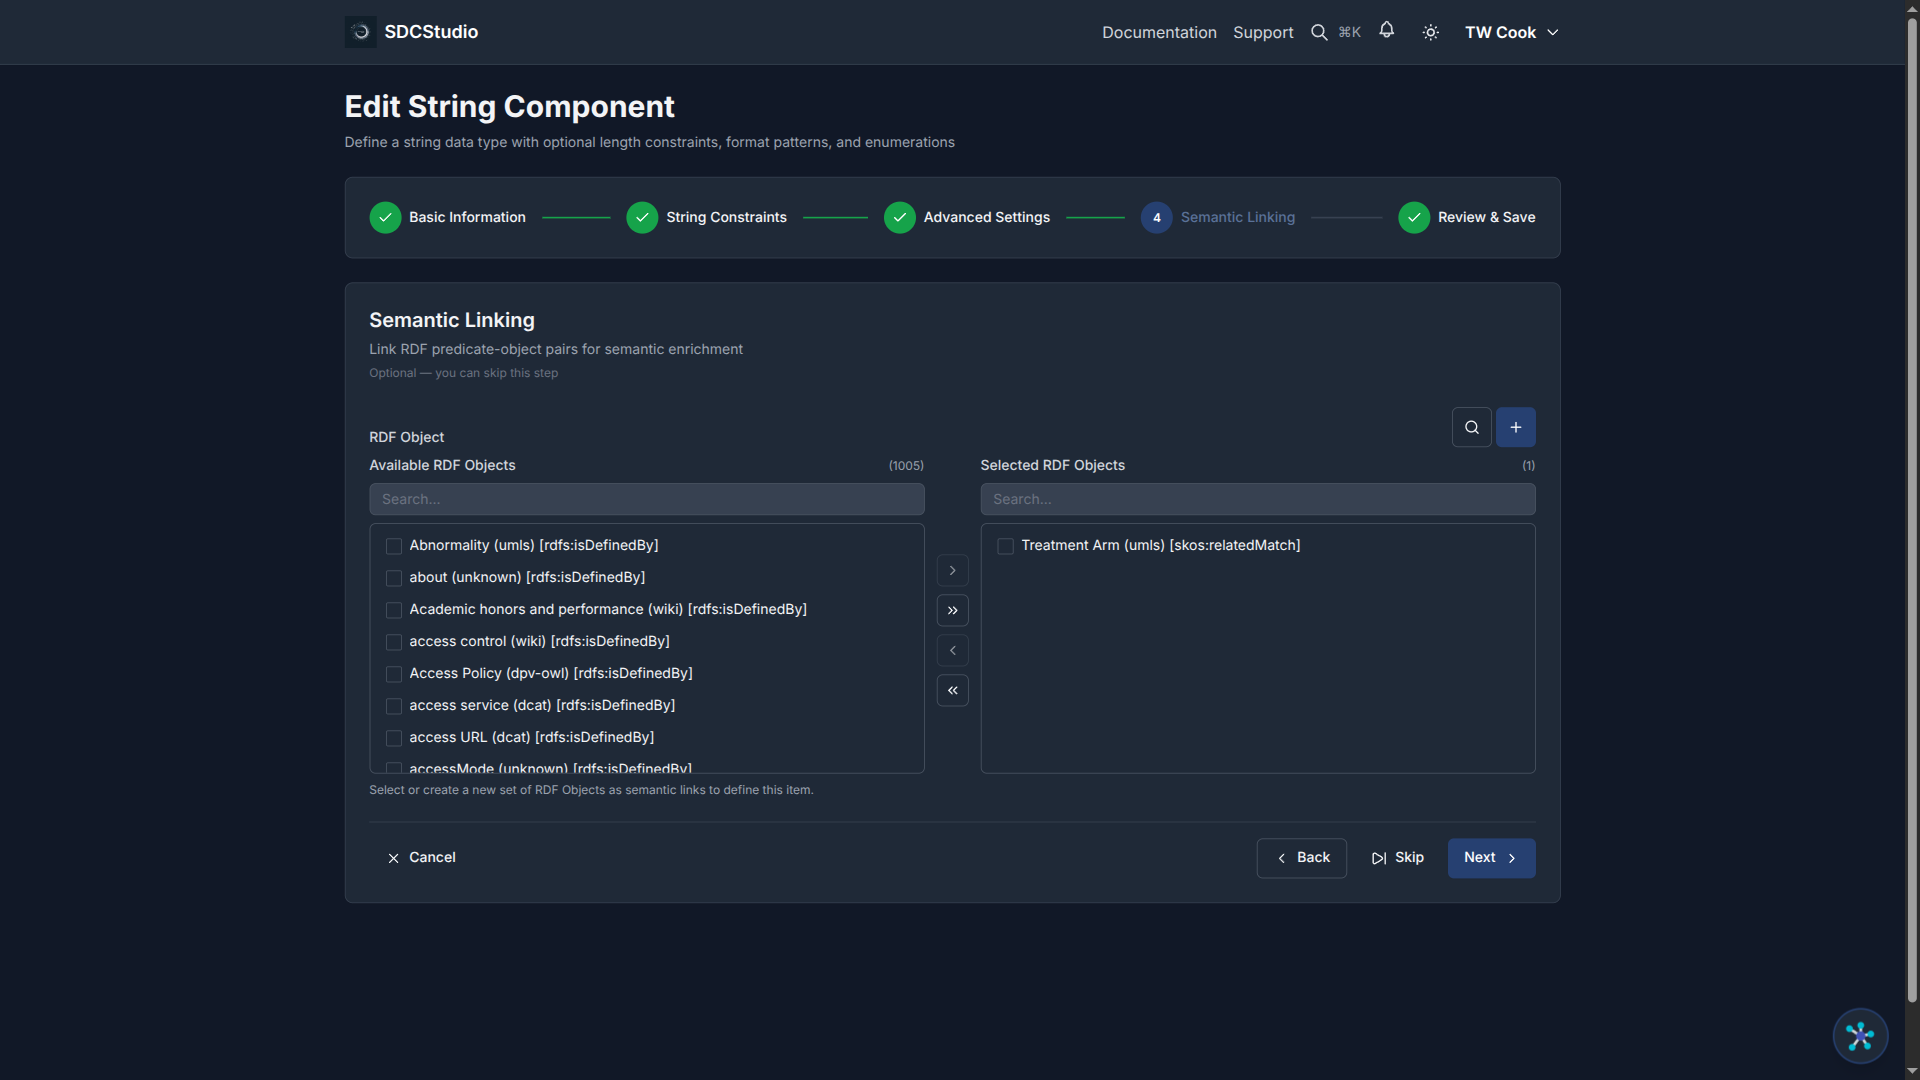Open the Documentation link

[x=1159, y=33]
